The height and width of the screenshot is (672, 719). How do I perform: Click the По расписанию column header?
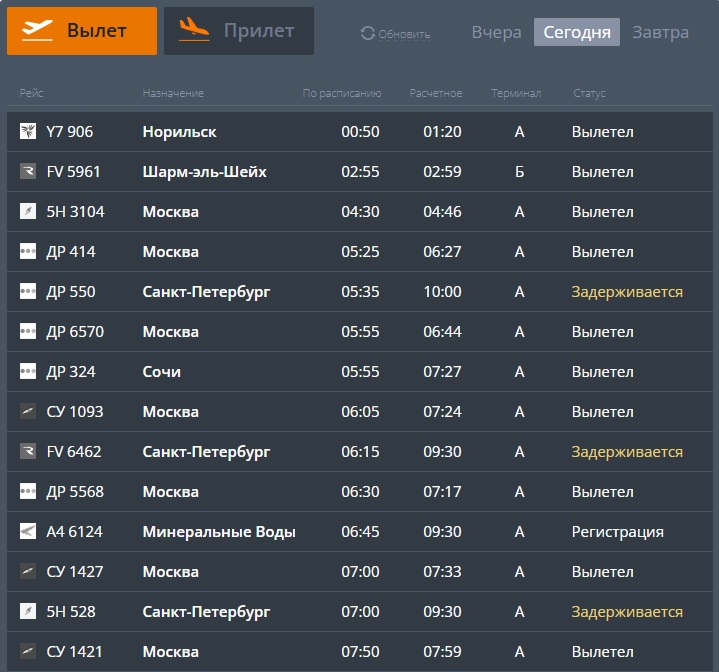click(342, 93)
